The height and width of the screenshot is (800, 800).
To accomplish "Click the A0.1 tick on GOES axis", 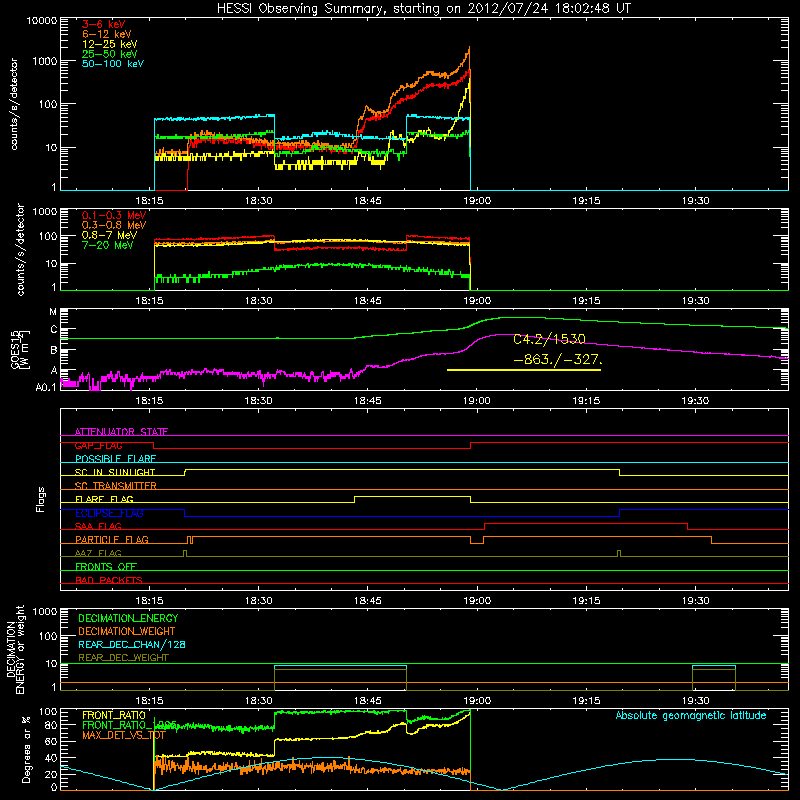I will (x=46, y=387).
